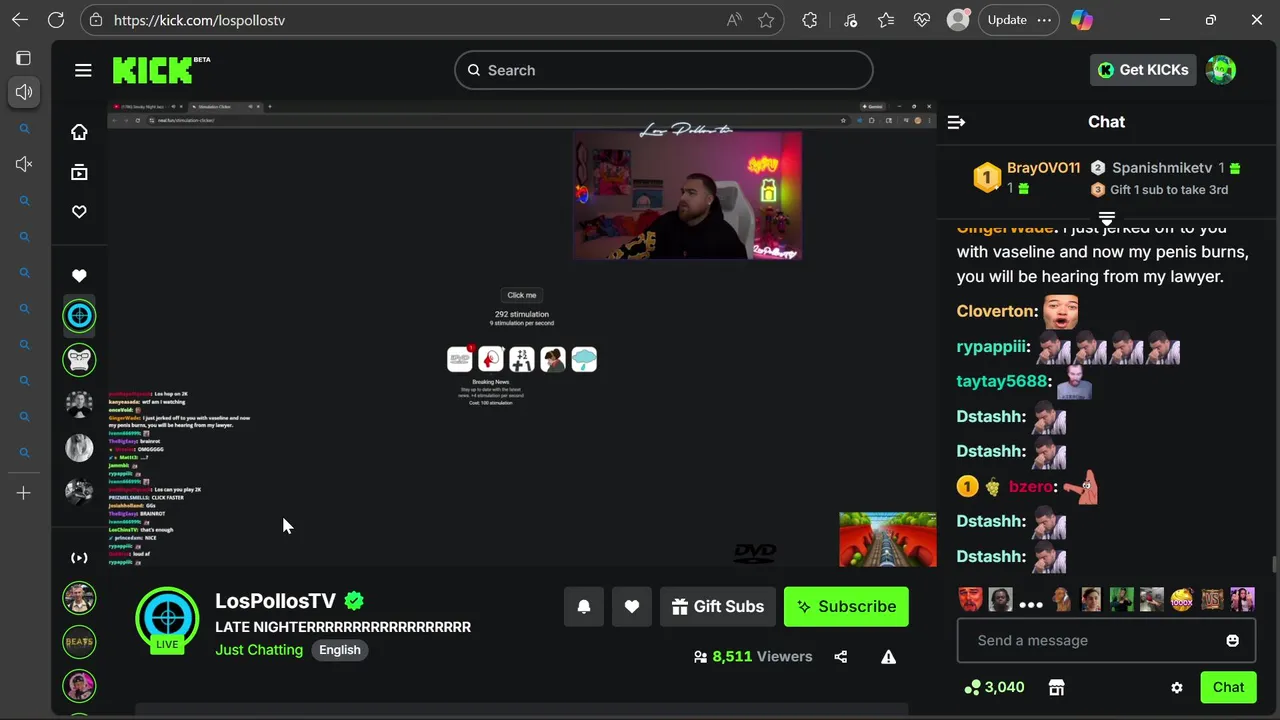Viewport: 1280px width, 720px height.
Task: Open browser profile account menu
Action: (958, 20)
